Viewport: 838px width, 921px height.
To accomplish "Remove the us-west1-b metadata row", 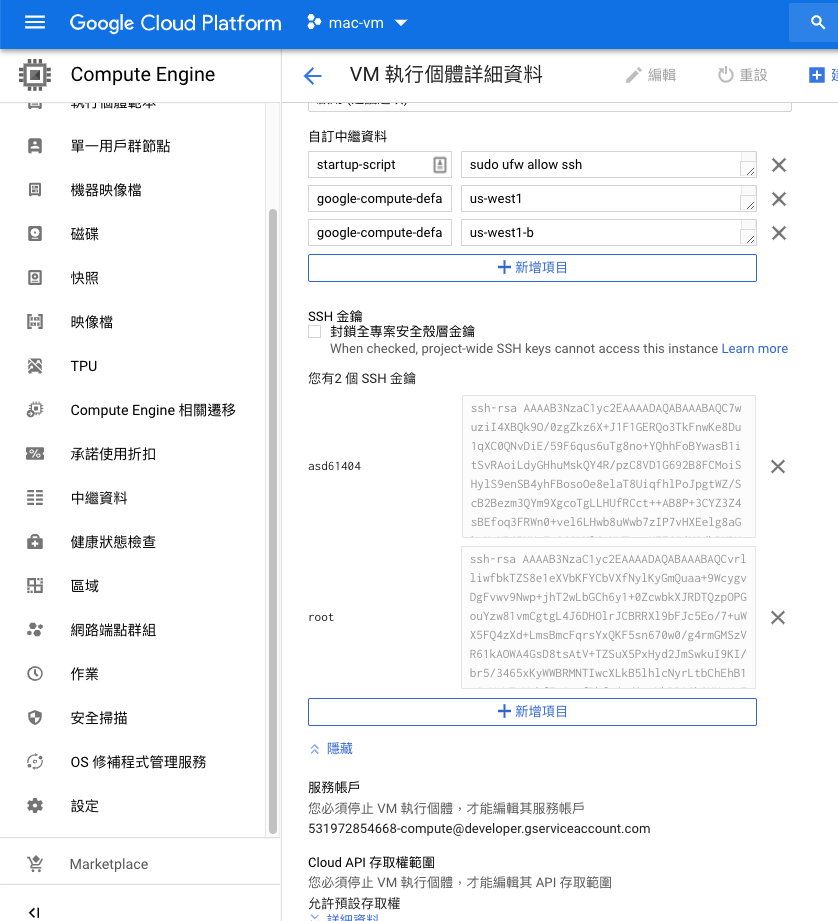I will tap(779, 233).
